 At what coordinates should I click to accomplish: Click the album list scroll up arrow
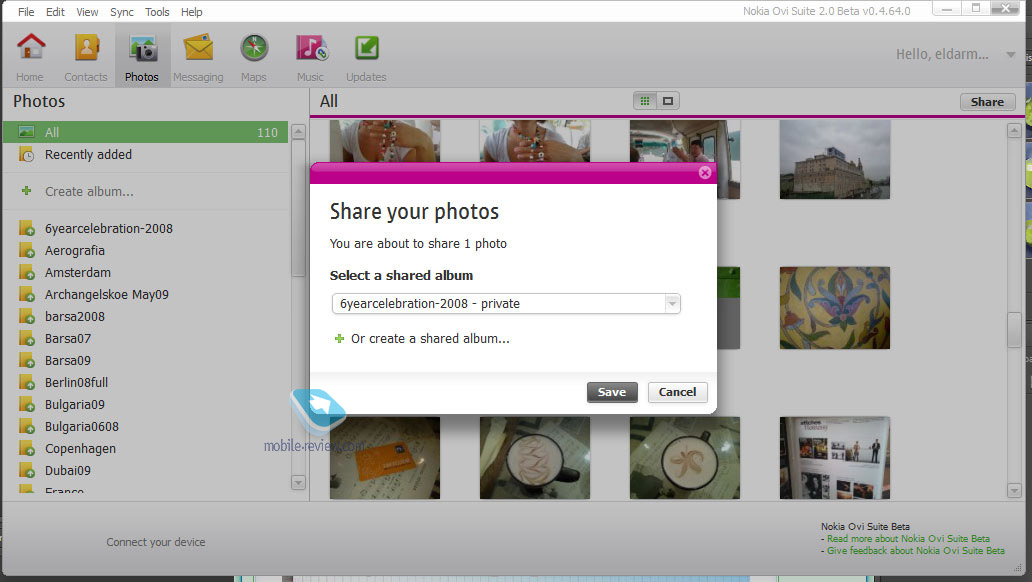(298, 131)
